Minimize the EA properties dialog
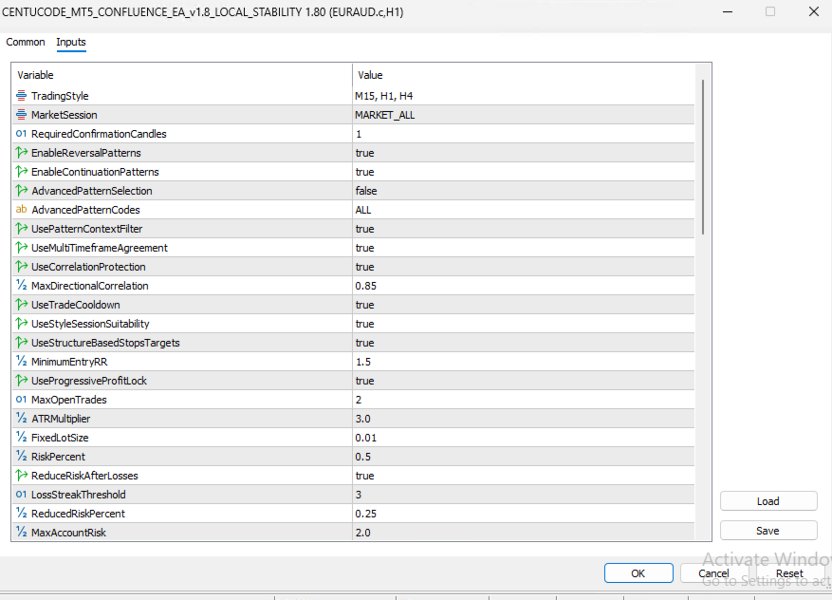 728,12
